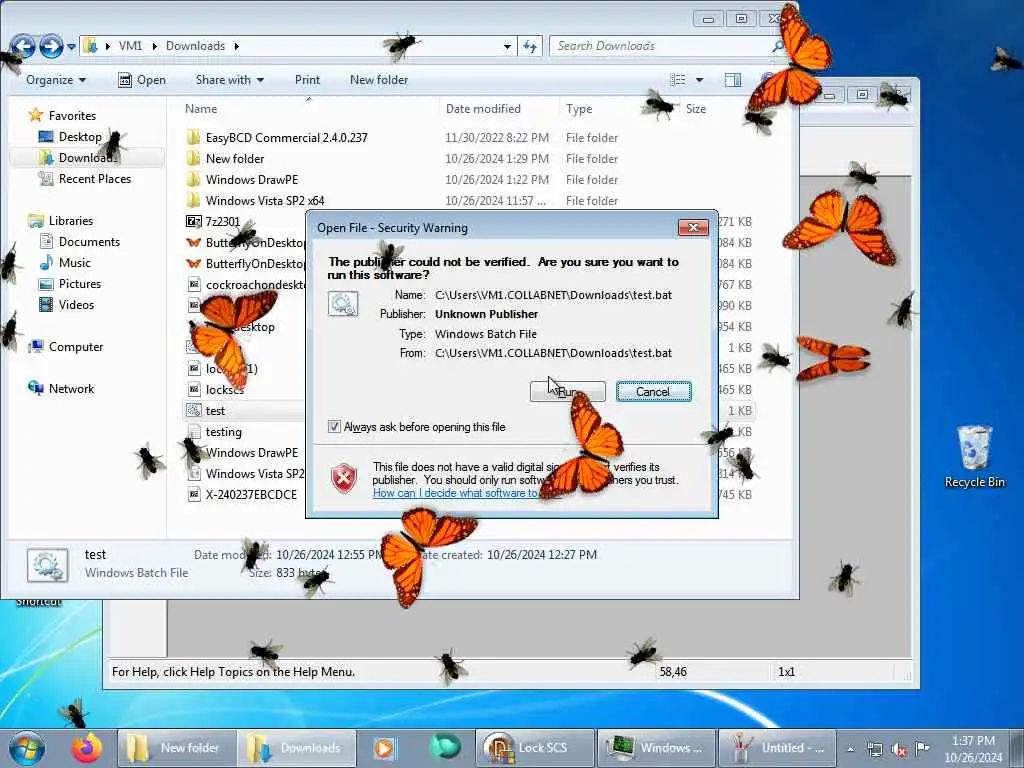Switch to the Lock SCS taskbar window
The width and height of the screenshot is (1024, 768).
coord(534,748)
